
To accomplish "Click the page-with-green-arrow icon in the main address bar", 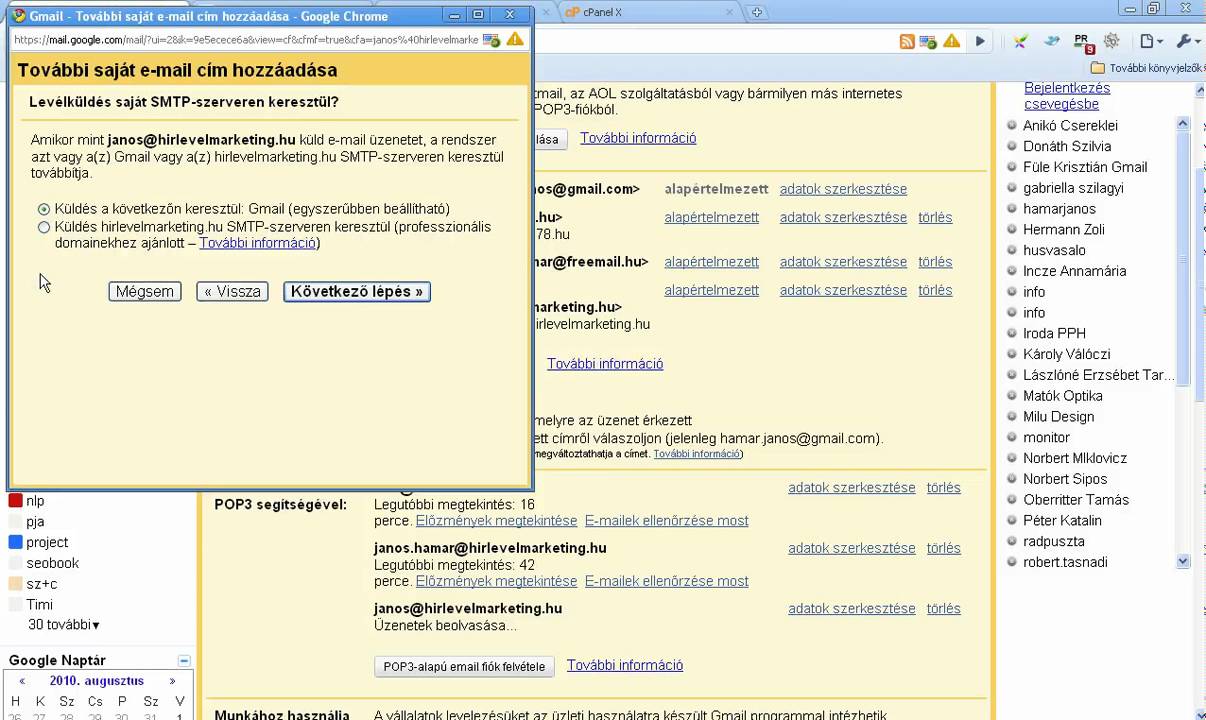I will pos(928,41).
